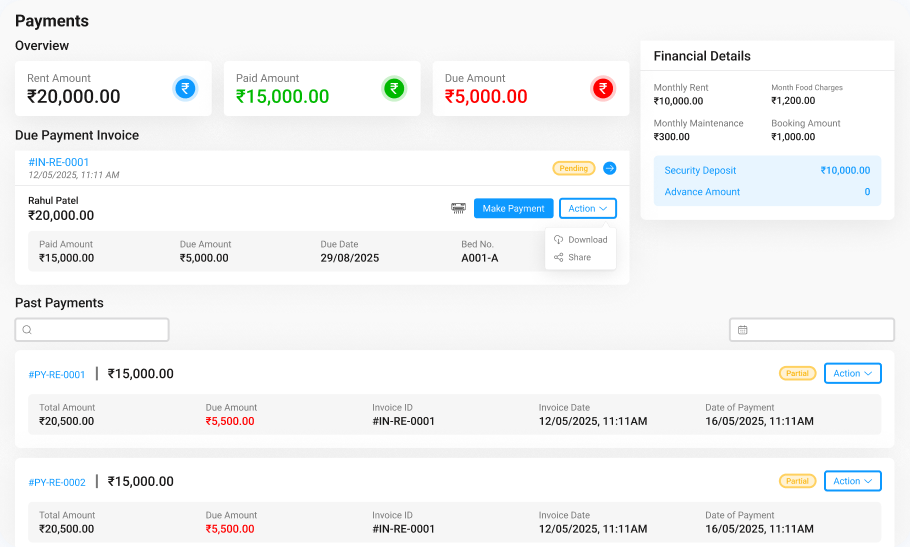
Task: Open invoice details with blue arrow icon
Action: pyautogui.click(x=610, y=168)
